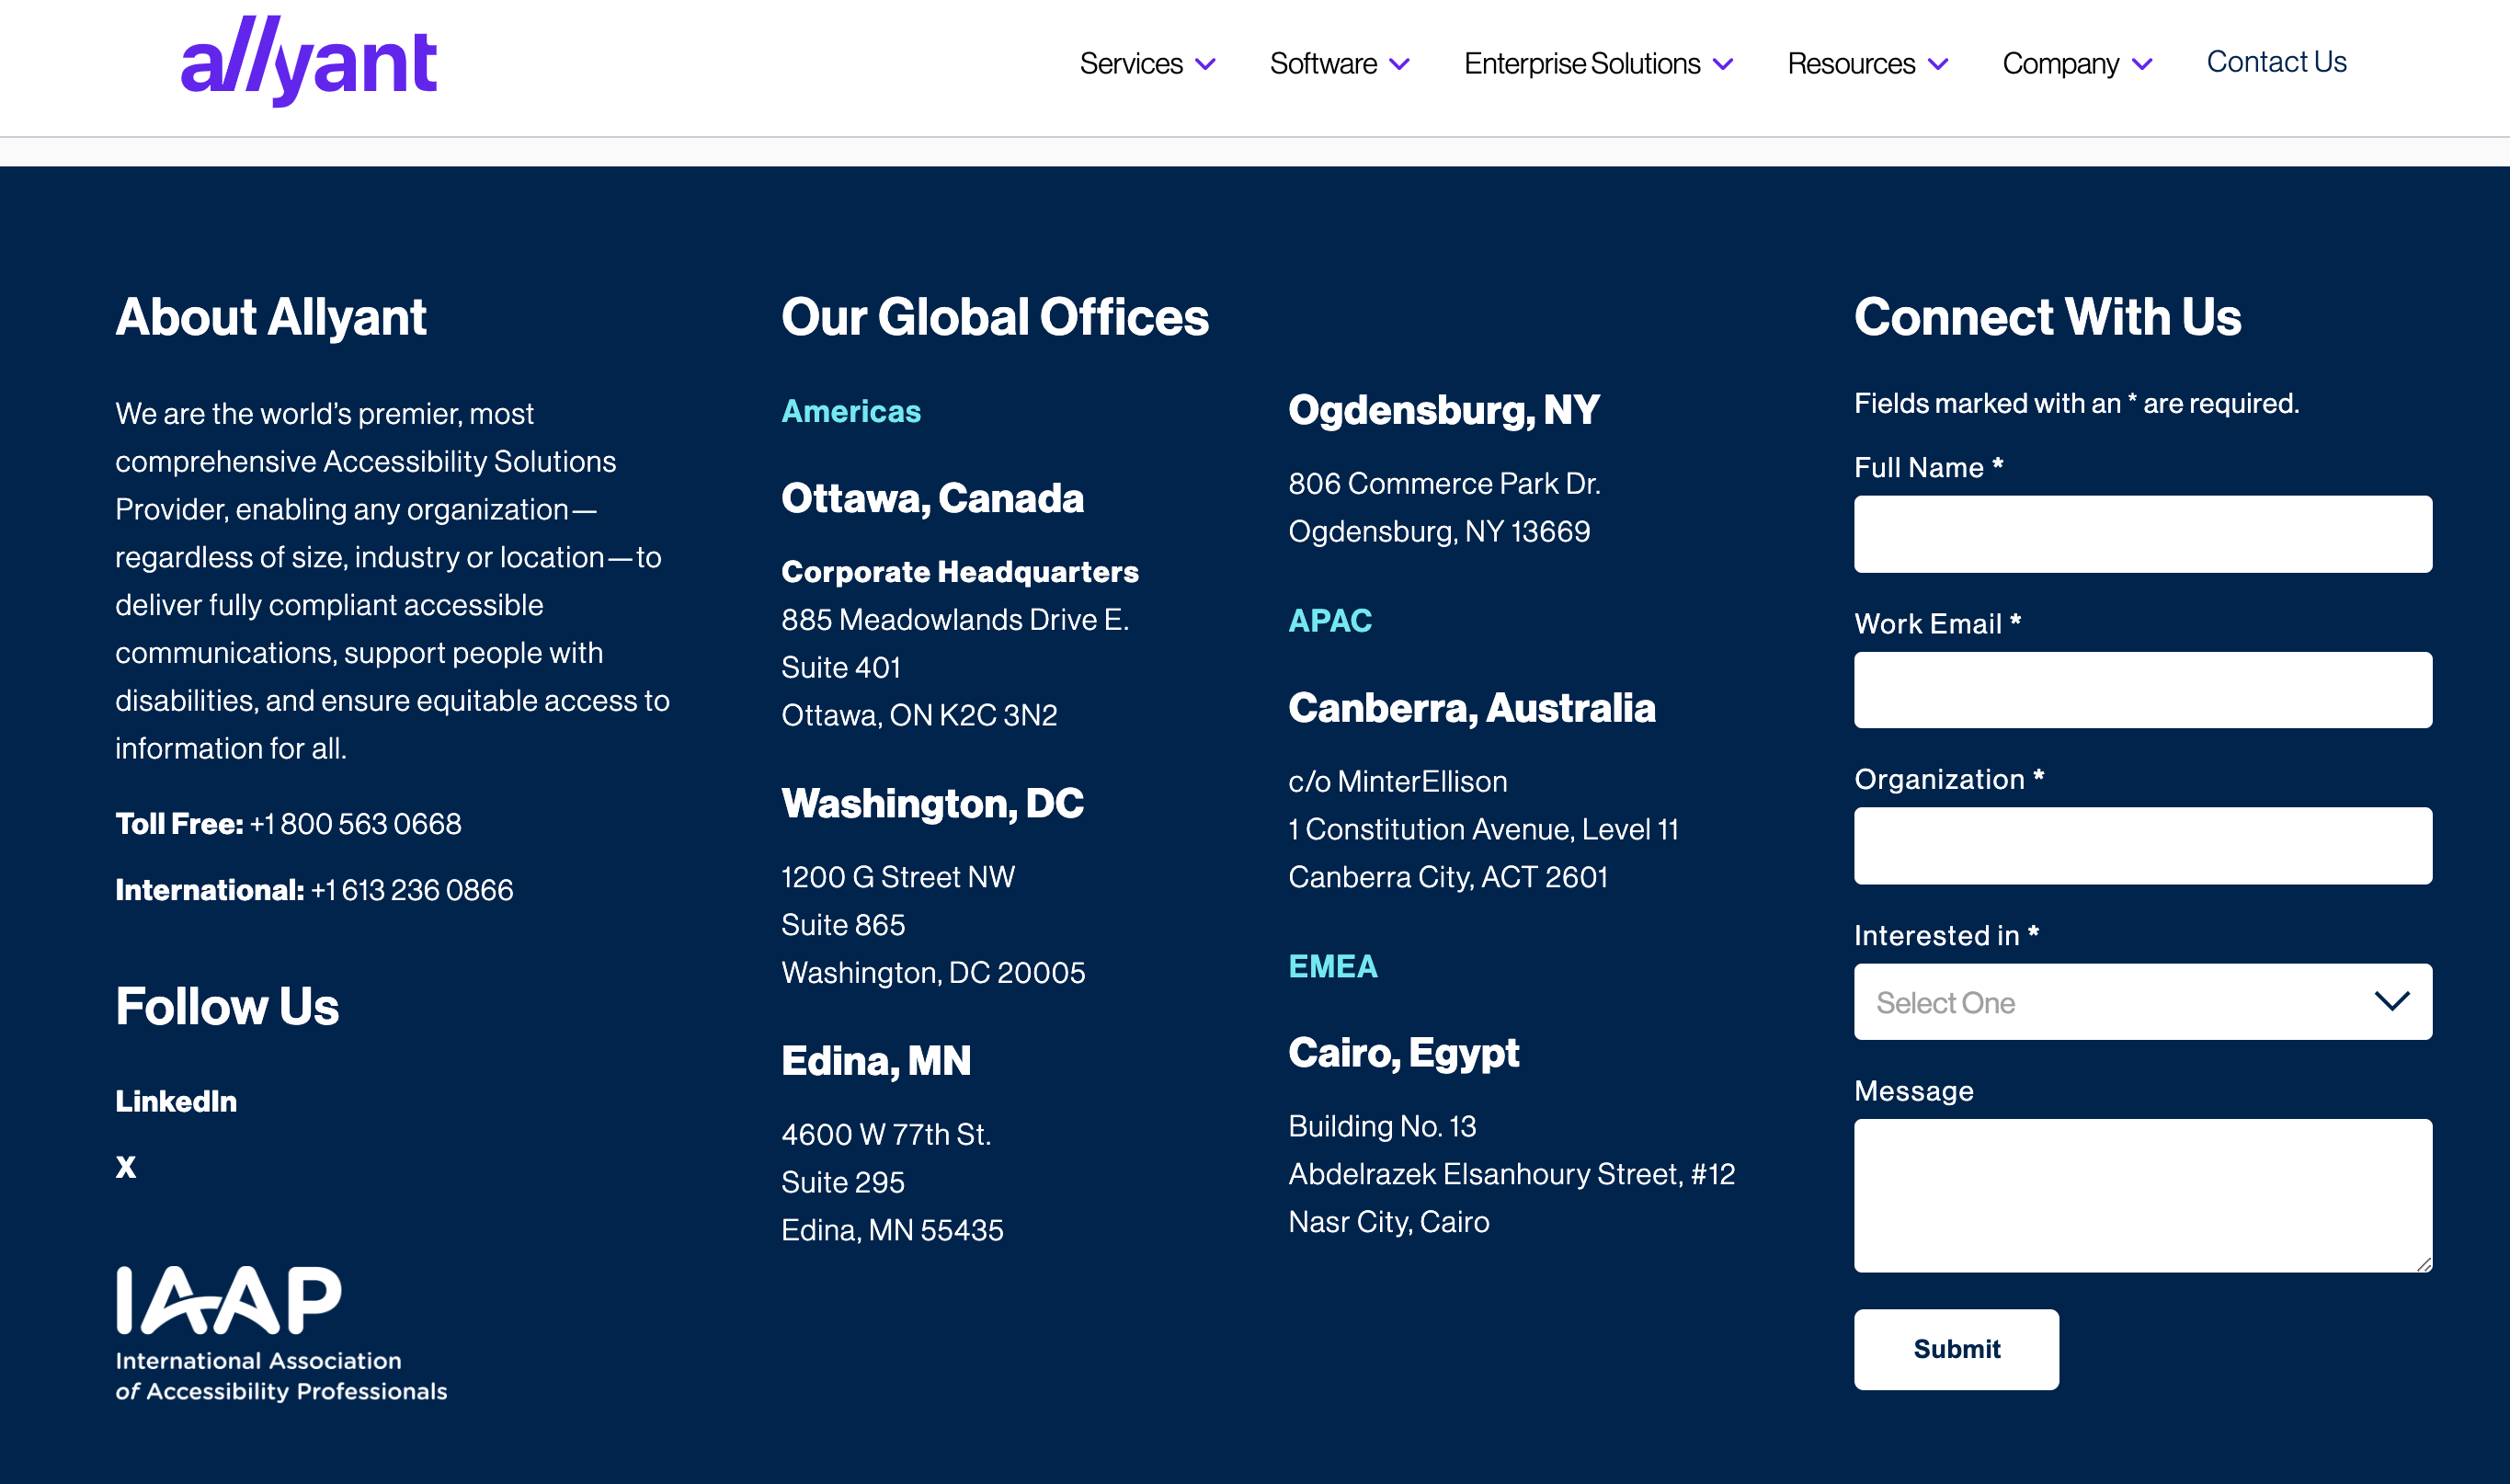Image resolution: width=2510 pixels, height=1484 pixels.
Task: Click the About Allyant heading
Action: tap(271, 317)
